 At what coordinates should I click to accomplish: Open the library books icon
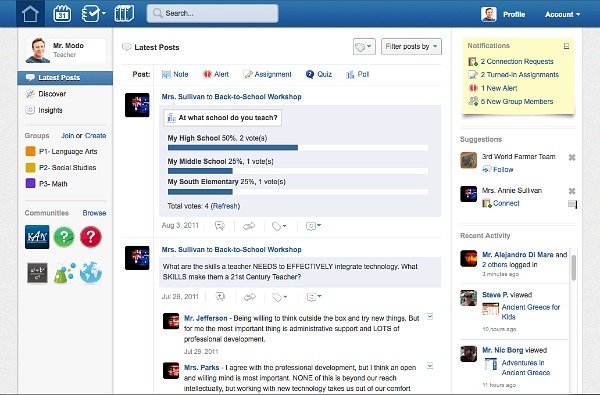124,14
